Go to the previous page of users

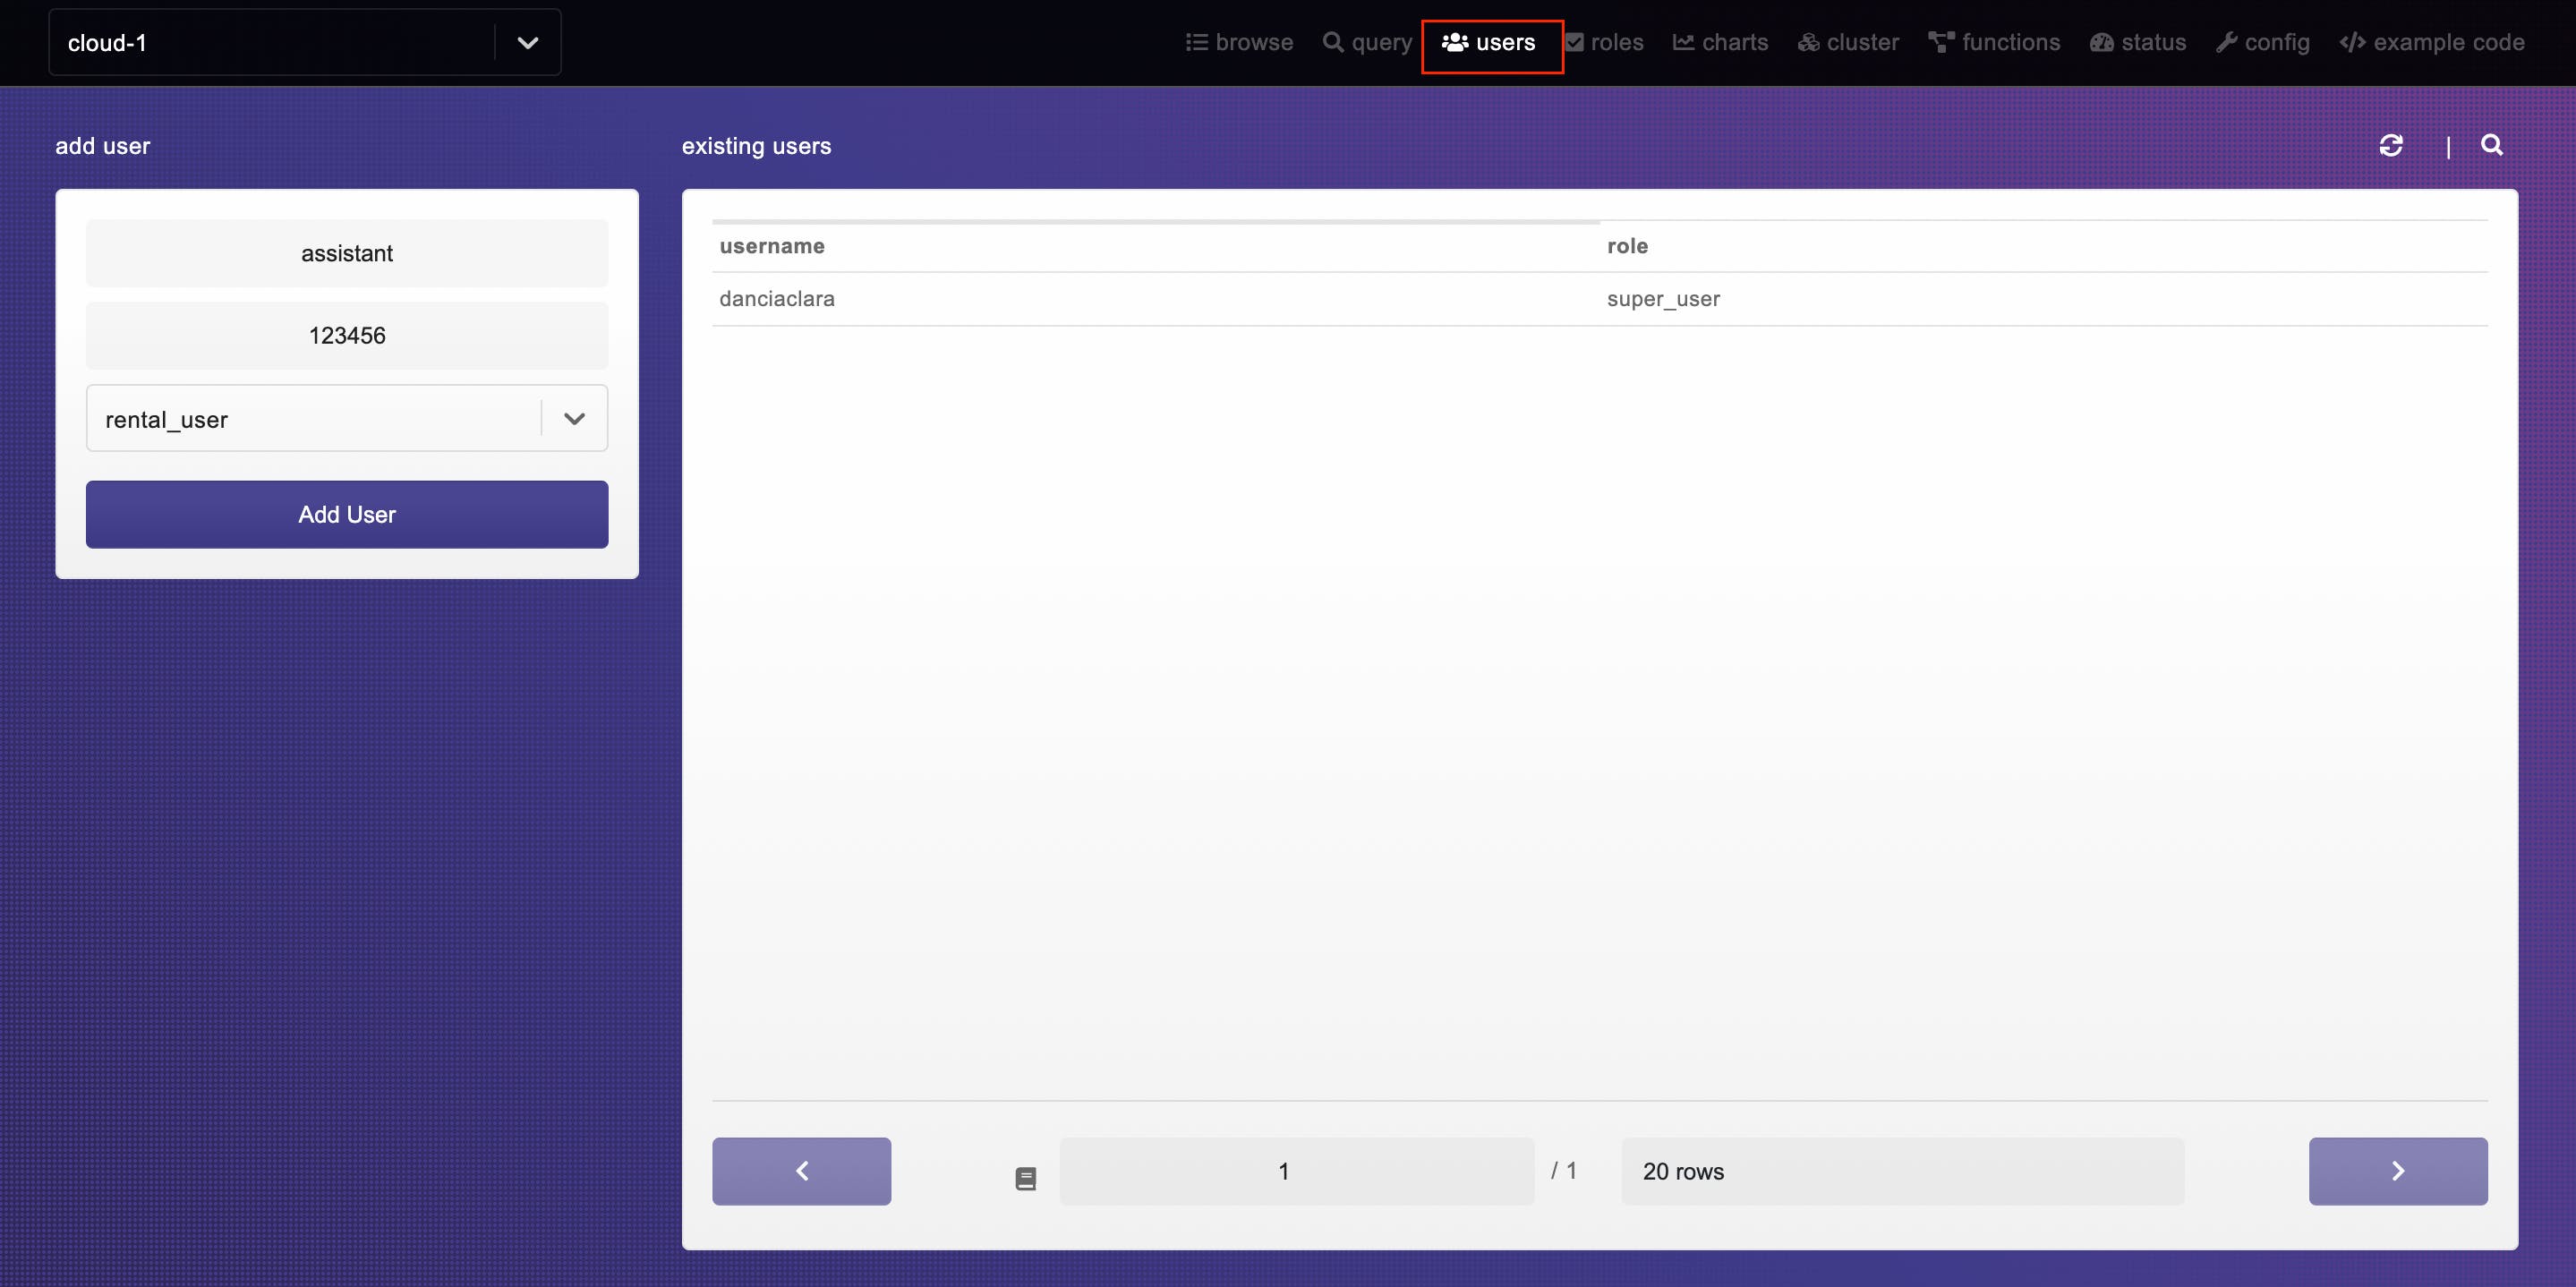(801, 1171)
